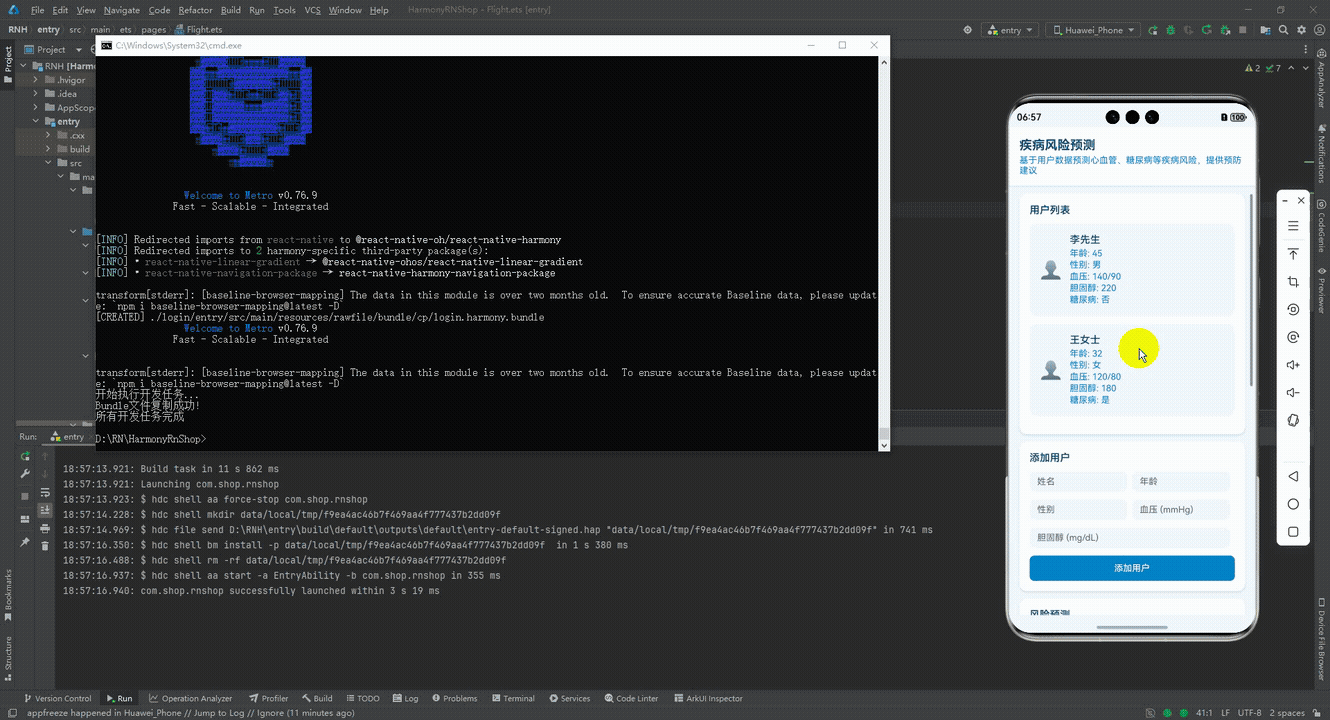The height and width of the screenshot is (720, 1330).
Task: Collapse the entry module folder
Action: pyautogui.click(x=36, y=122)
